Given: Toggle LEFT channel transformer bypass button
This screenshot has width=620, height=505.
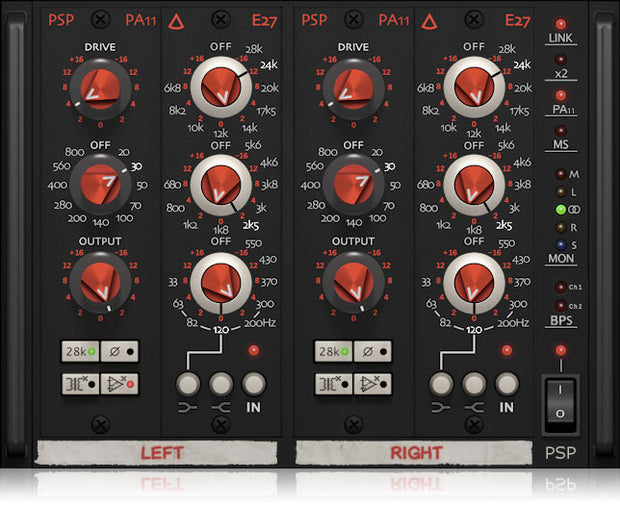Looking at the screenshot, I should pyautogui.click(x=80, y=384).
